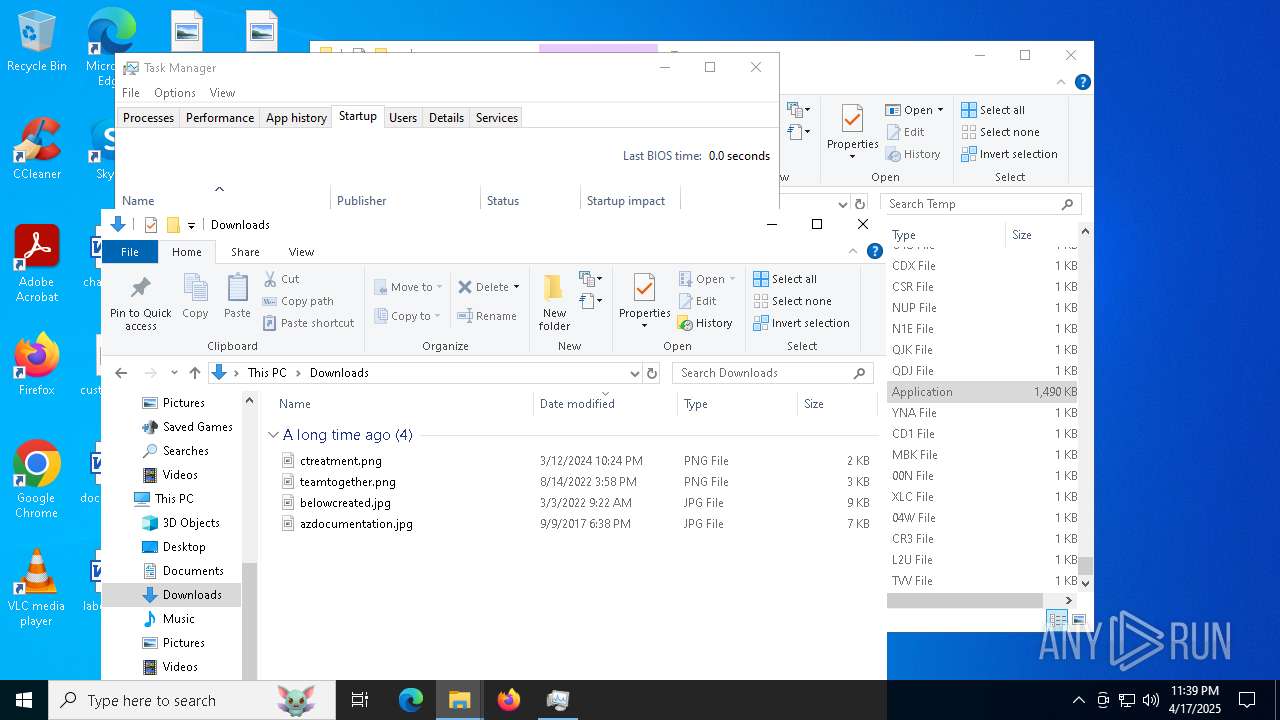
Task: Open Microsoft Edge from the taskbar
Action: pyautogui.click(x=411, y=700)
